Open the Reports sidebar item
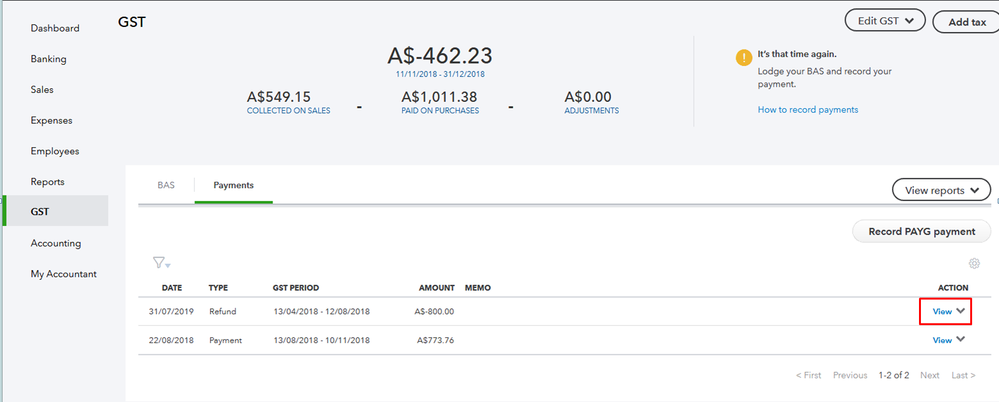999x402 pixels. (x=48, y=182)
